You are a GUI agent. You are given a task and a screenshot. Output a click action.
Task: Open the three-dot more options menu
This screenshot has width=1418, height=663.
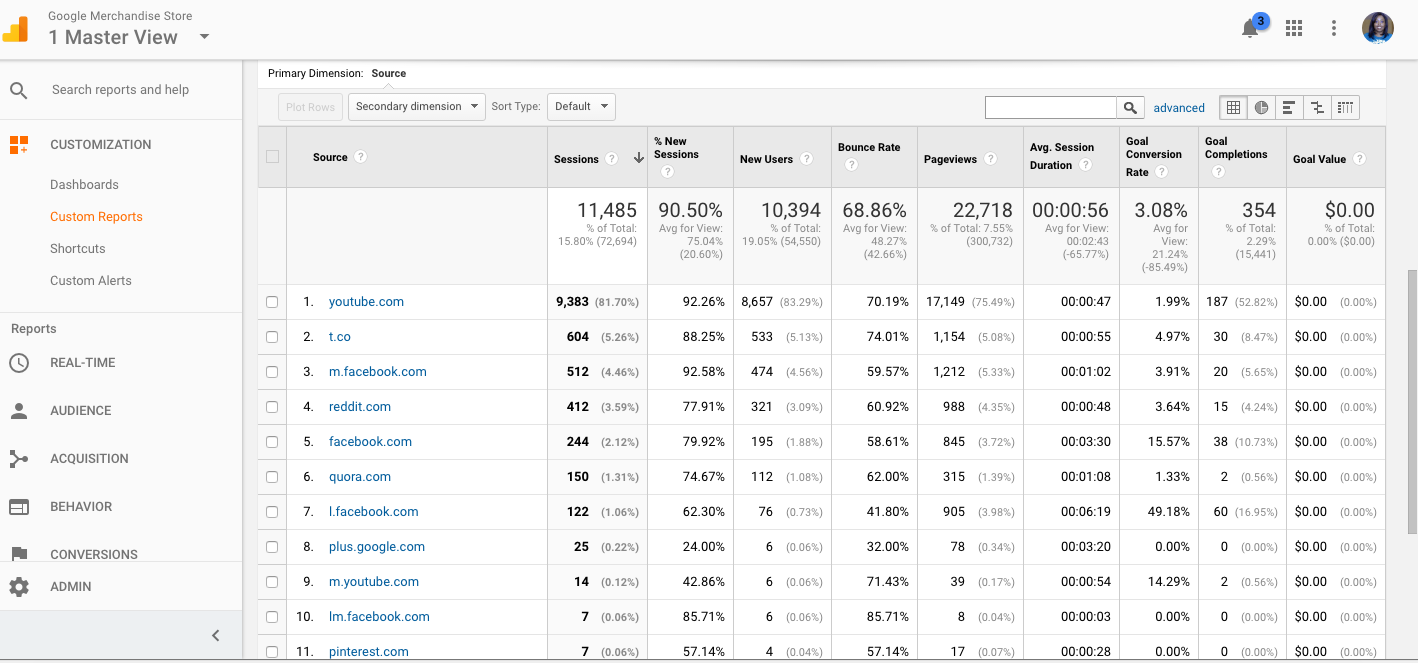[1334, 28]
